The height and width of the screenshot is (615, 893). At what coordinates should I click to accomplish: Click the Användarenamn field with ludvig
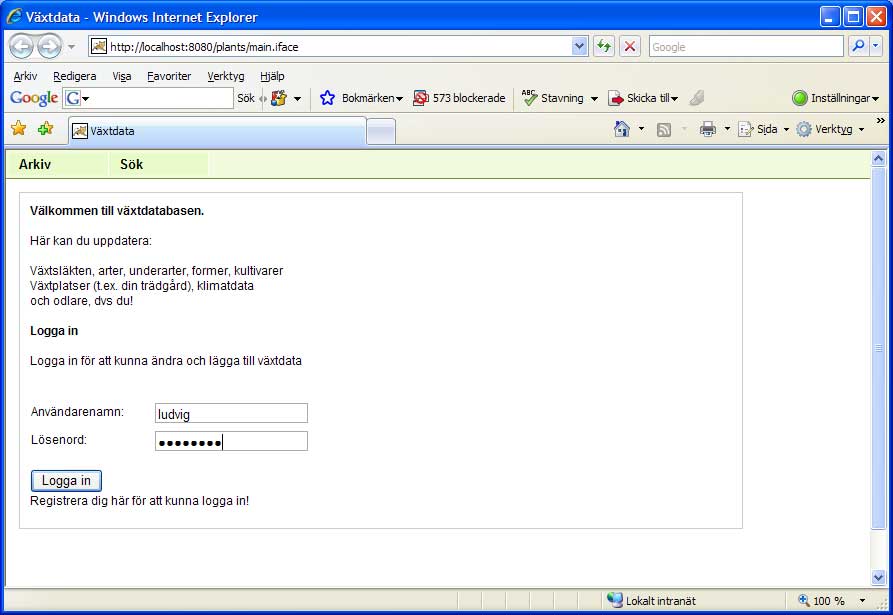click(x=231, y=413)
